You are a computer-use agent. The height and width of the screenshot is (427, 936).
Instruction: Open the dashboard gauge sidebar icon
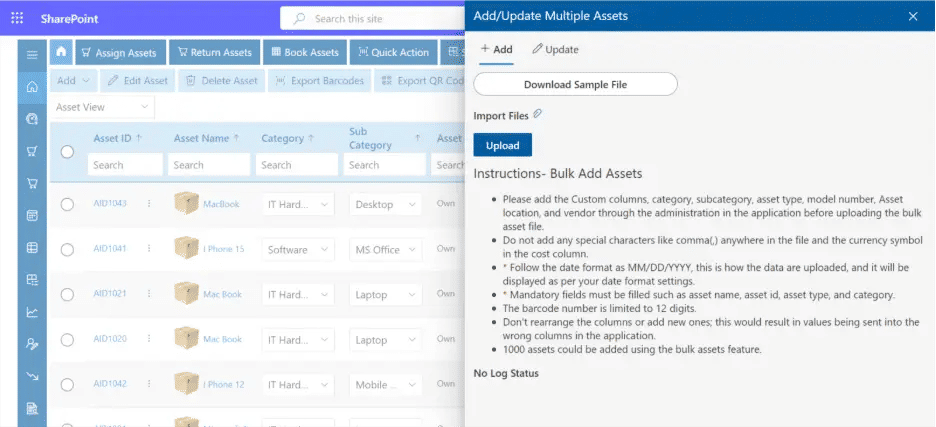[x=32, y=119]
